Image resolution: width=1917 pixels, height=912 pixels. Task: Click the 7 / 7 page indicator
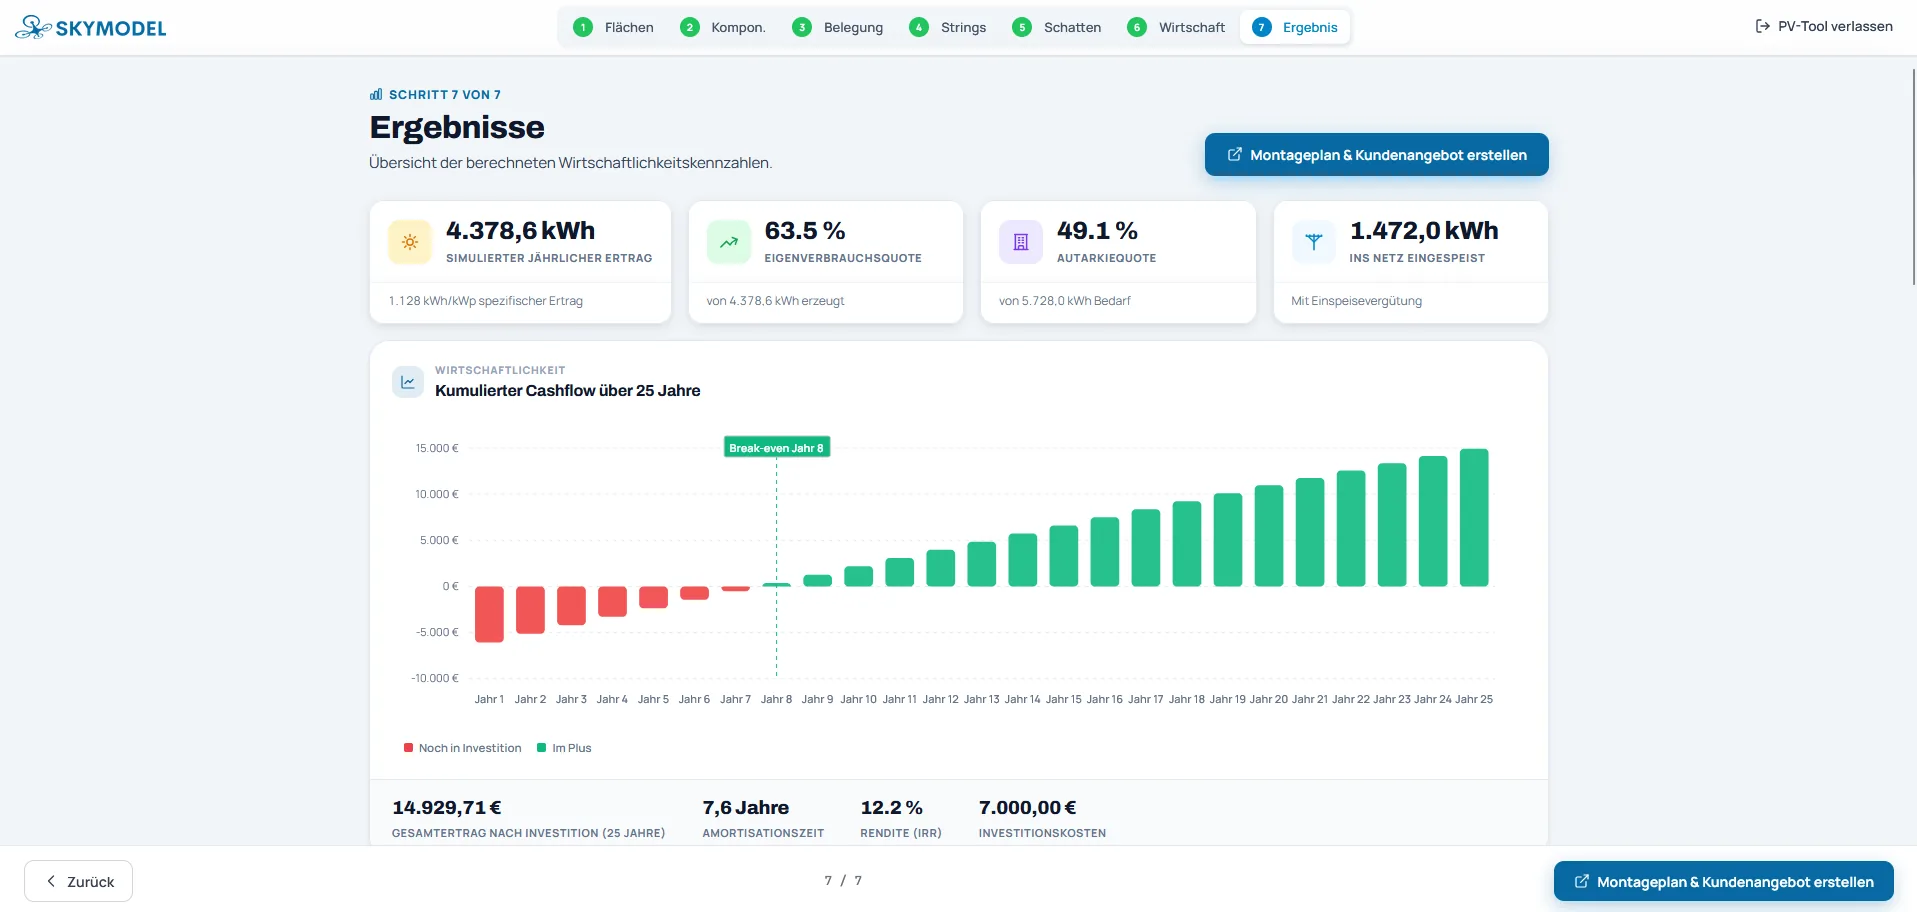[x=843, y=880]
